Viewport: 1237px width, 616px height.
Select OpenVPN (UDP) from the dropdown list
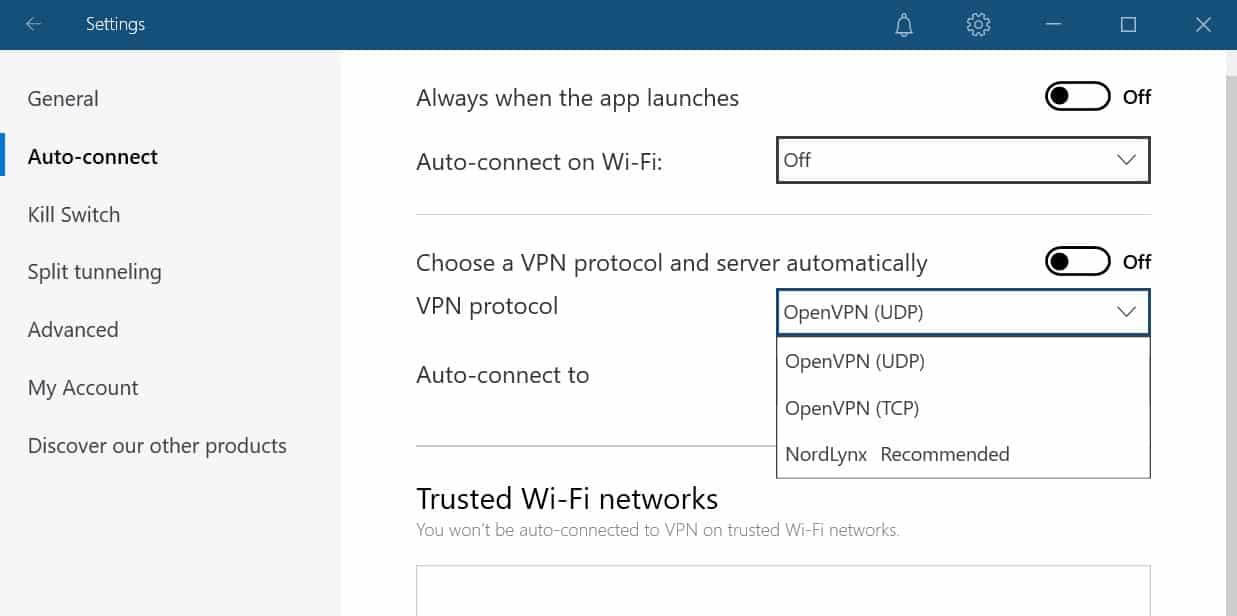(x=852, y=361)
